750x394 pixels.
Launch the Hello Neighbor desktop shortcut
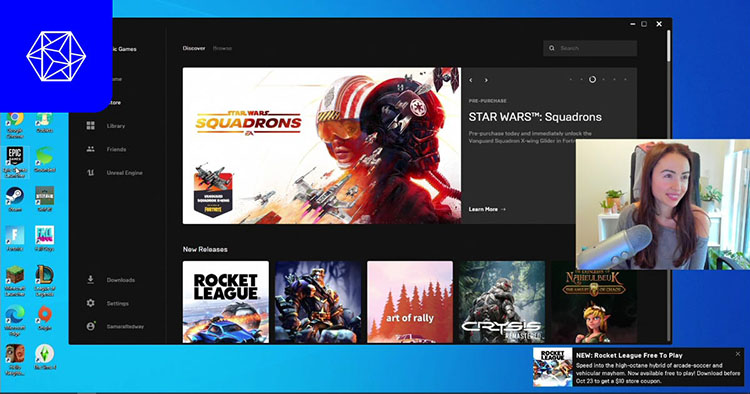pos(15,360)
